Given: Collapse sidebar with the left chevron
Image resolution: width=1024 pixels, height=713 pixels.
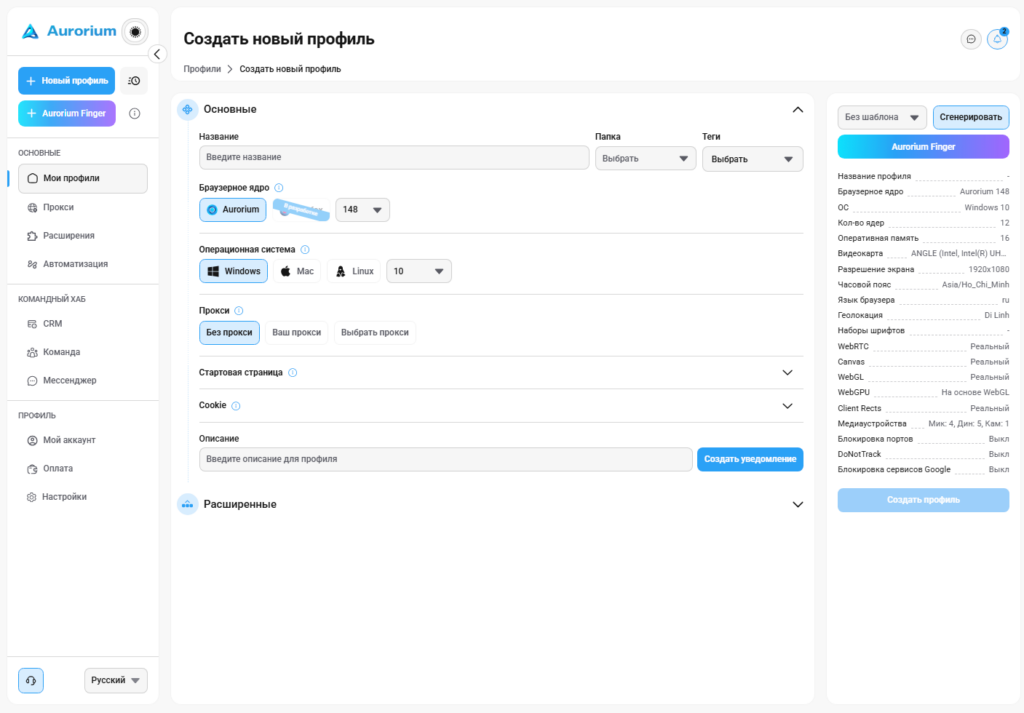Looking at the screenshot, I should (157, 54).
